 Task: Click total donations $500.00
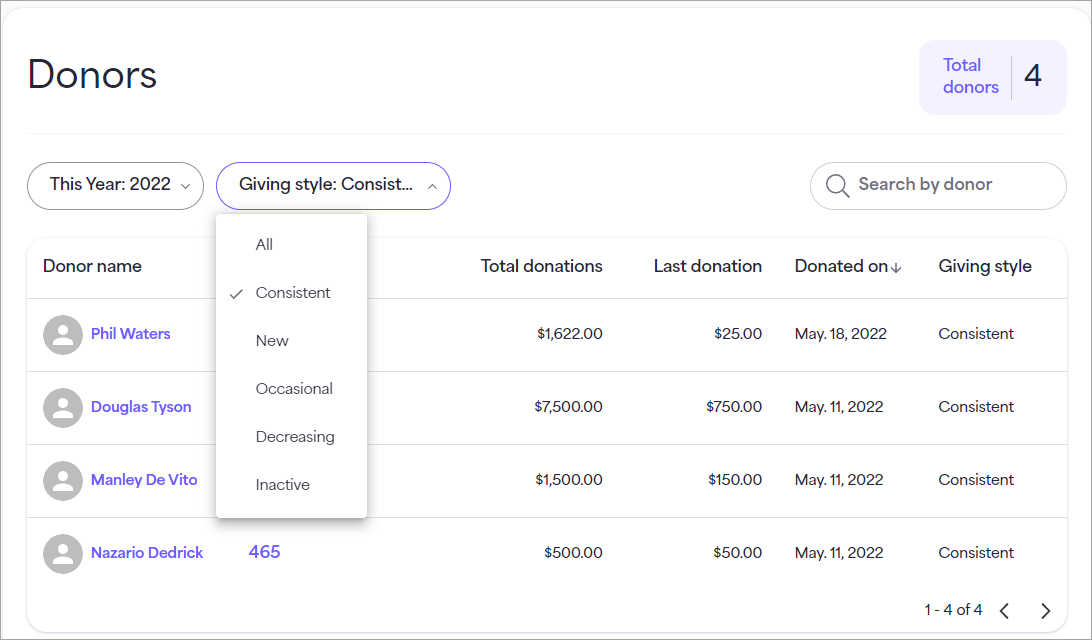coord(573,553)
